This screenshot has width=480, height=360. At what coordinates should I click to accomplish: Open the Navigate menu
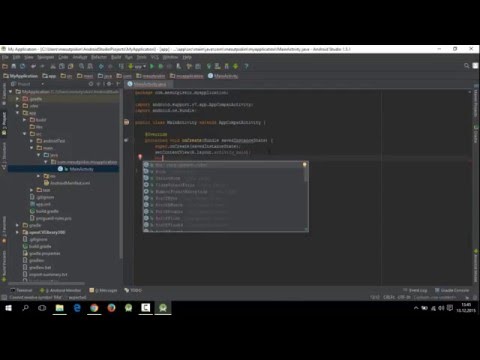tap(46, 57)
